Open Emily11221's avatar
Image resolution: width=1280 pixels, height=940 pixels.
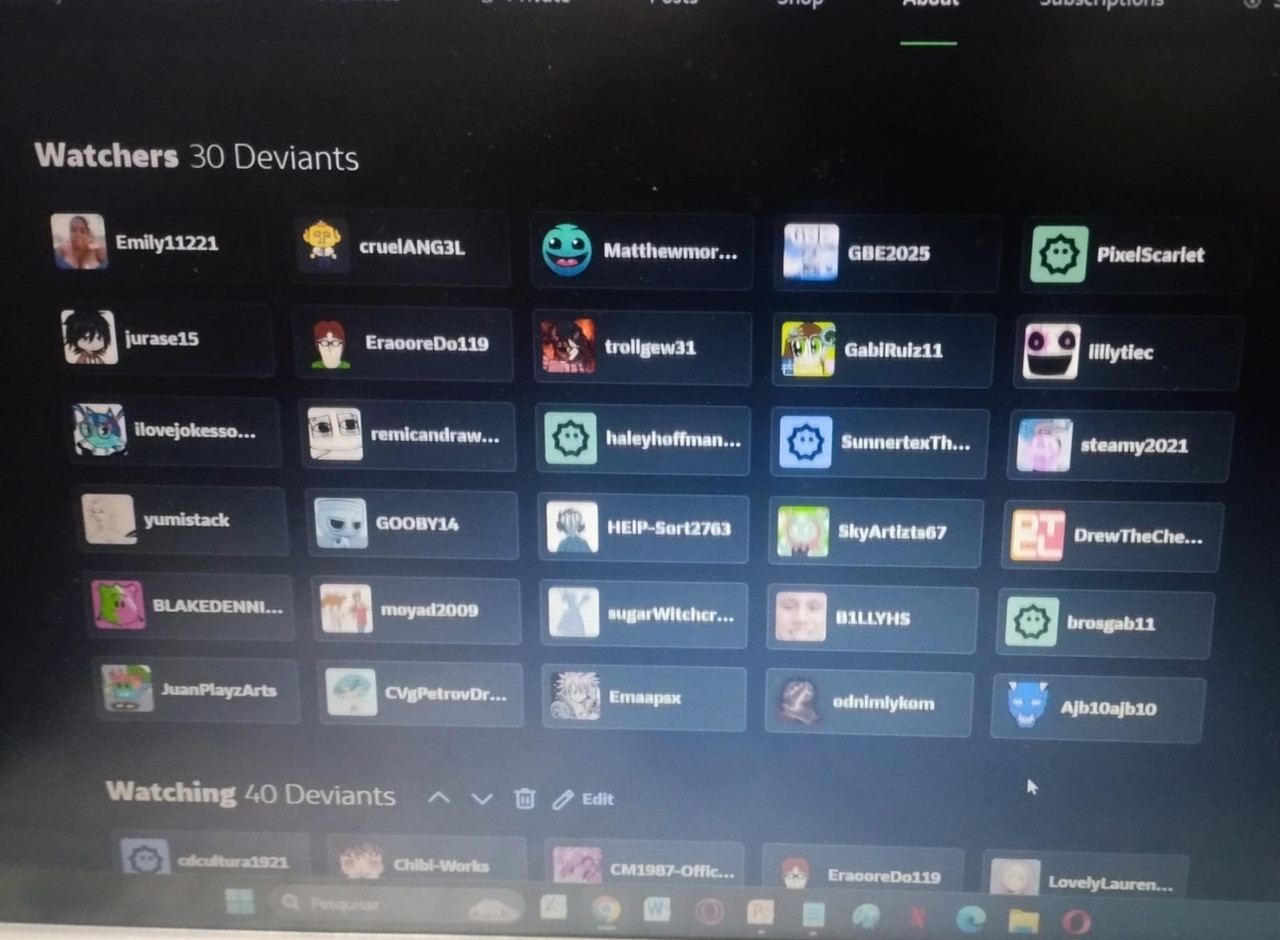point(79,241)
